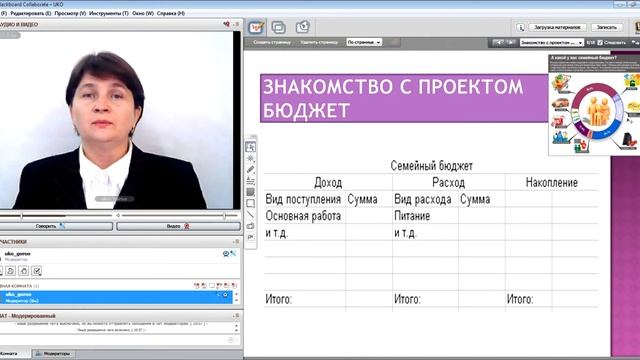The image size is (640, 360).
Task: Open the screenshot capture tool
Action: pyautogui.click(x=251, y=226)
